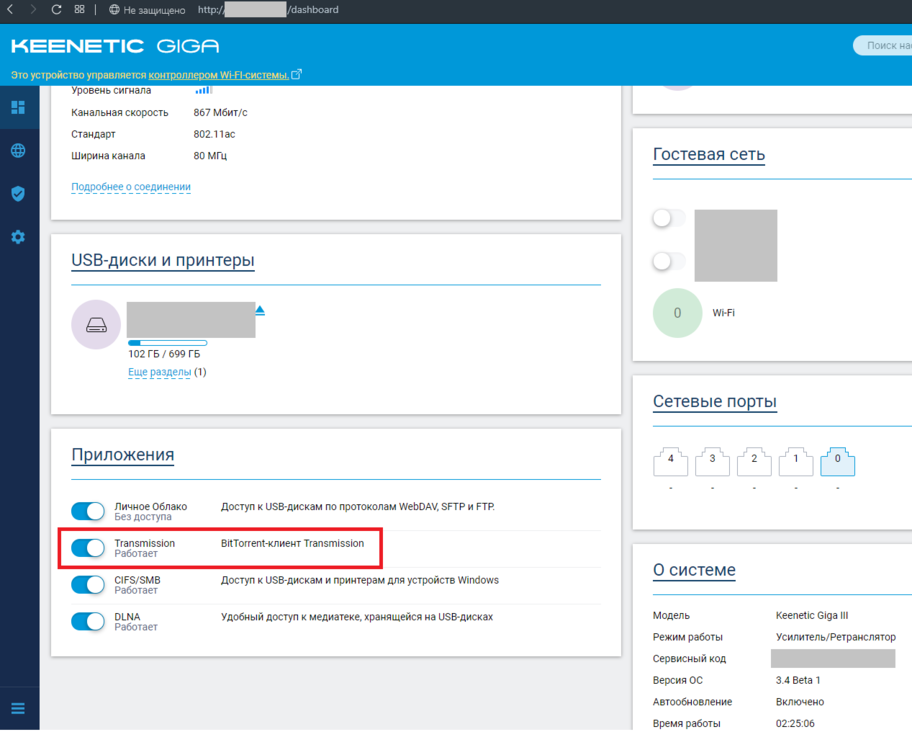Open the settings gear icon in sidebar
Screen dimensions: 912x750
pyautogui.click(x=18, y=237)
